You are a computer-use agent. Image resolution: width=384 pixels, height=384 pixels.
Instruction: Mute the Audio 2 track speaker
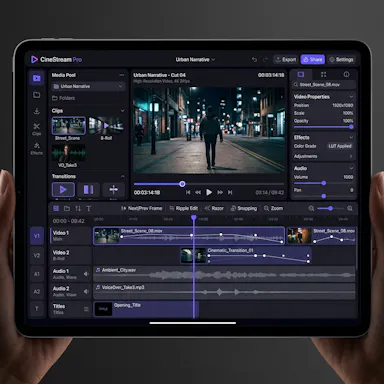[86, 292]
